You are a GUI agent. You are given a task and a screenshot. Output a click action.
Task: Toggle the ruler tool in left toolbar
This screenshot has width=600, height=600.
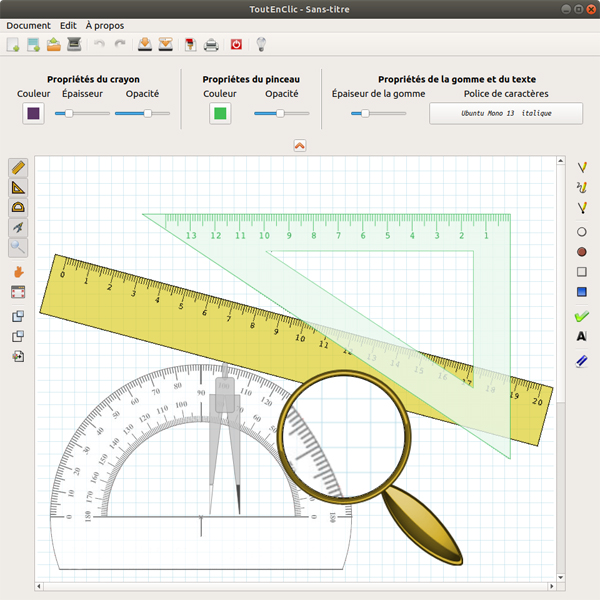(x=18, y=167)
